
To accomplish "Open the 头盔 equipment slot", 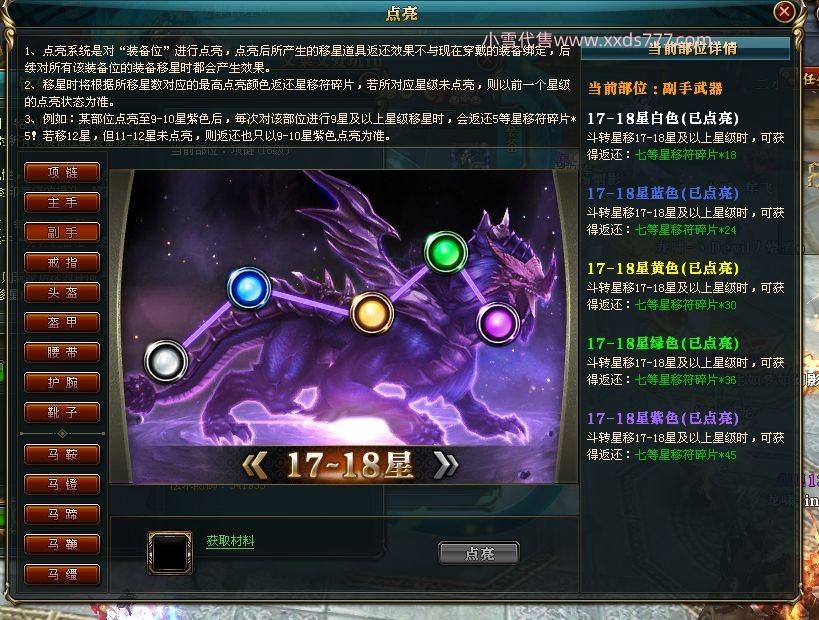I will (62, 293).
